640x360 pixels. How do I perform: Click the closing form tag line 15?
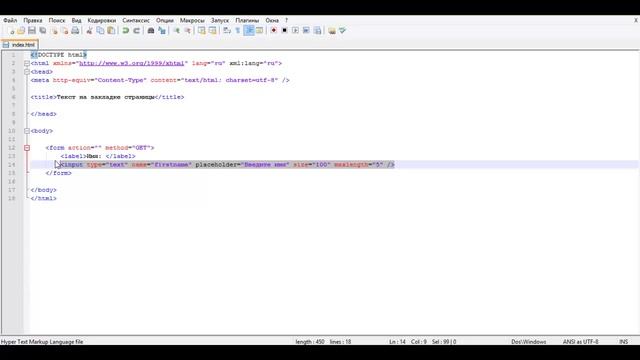[x=58, y=173]
